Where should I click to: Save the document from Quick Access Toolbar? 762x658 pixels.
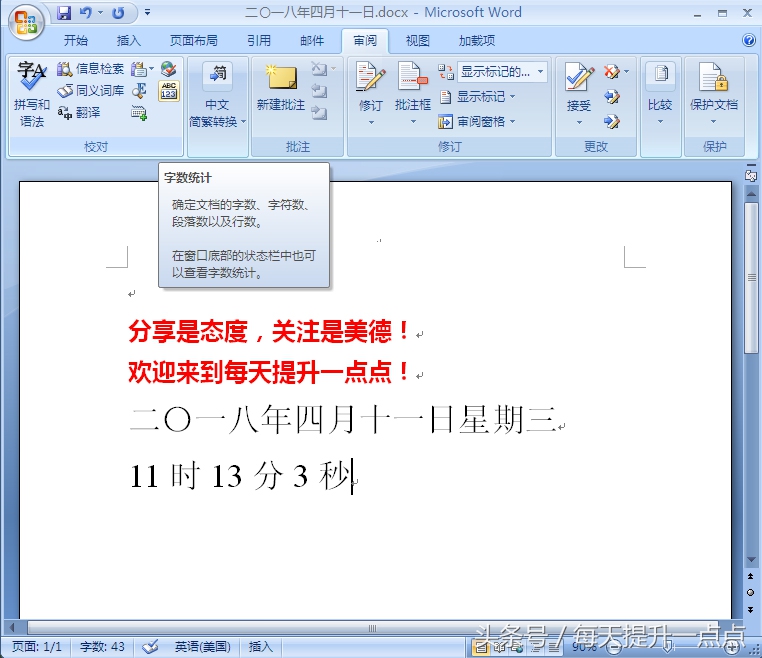click(64, 13)
